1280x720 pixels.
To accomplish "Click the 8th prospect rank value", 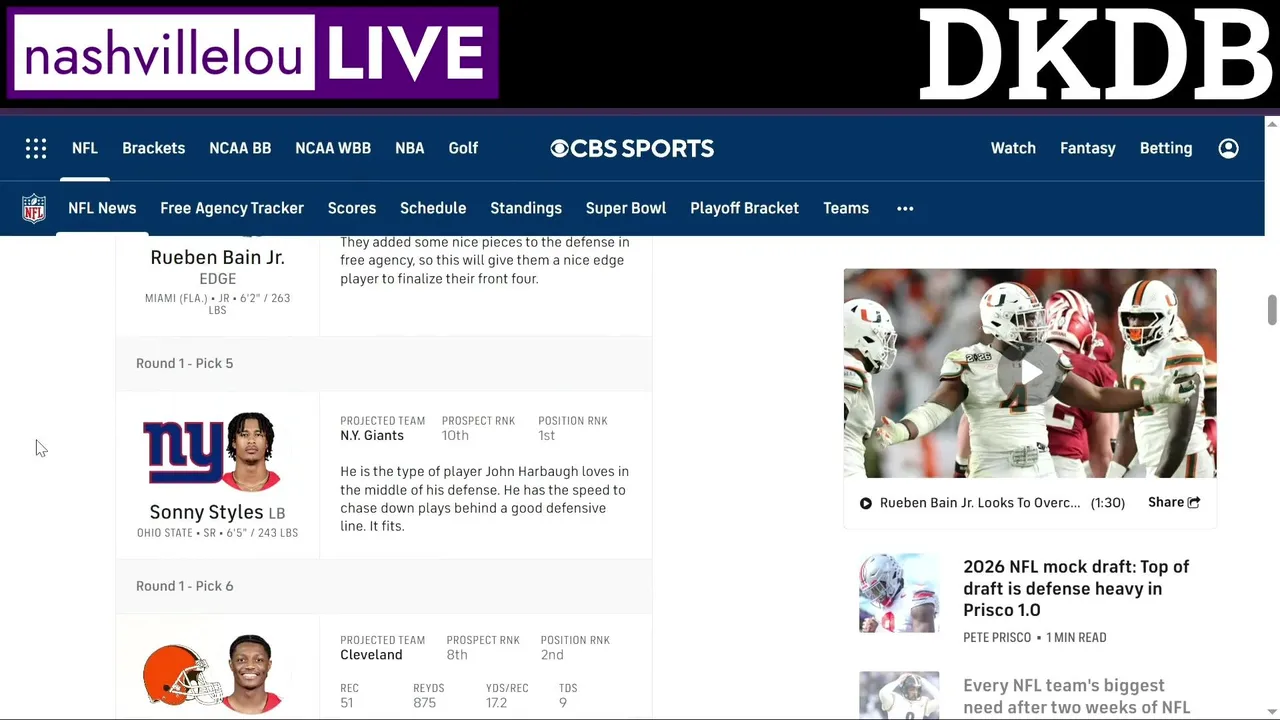I will [x=457, y=655].
